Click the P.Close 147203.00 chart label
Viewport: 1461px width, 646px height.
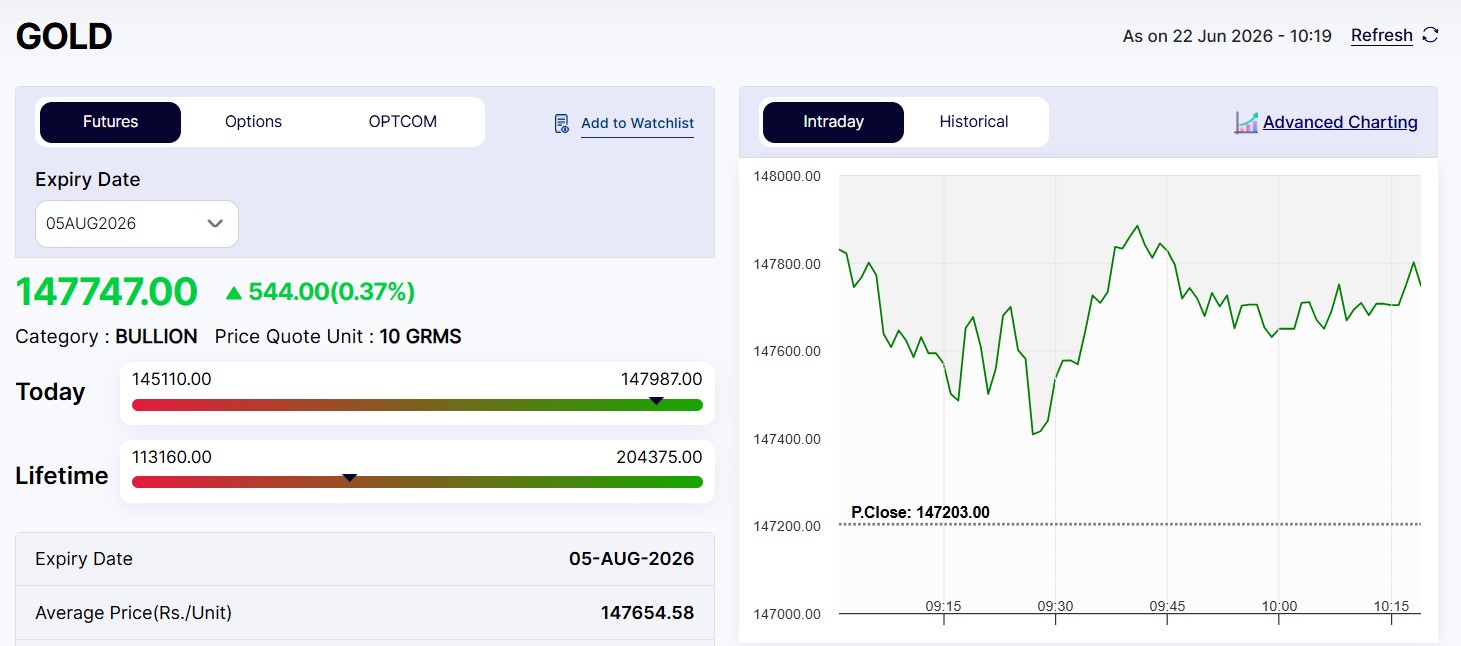(x=920, y=512)
